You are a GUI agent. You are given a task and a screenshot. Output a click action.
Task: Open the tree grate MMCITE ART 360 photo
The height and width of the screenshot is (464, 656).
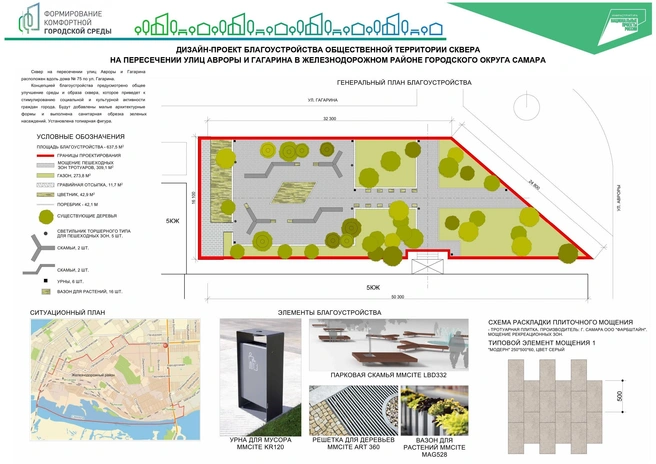tap(354, 410)
